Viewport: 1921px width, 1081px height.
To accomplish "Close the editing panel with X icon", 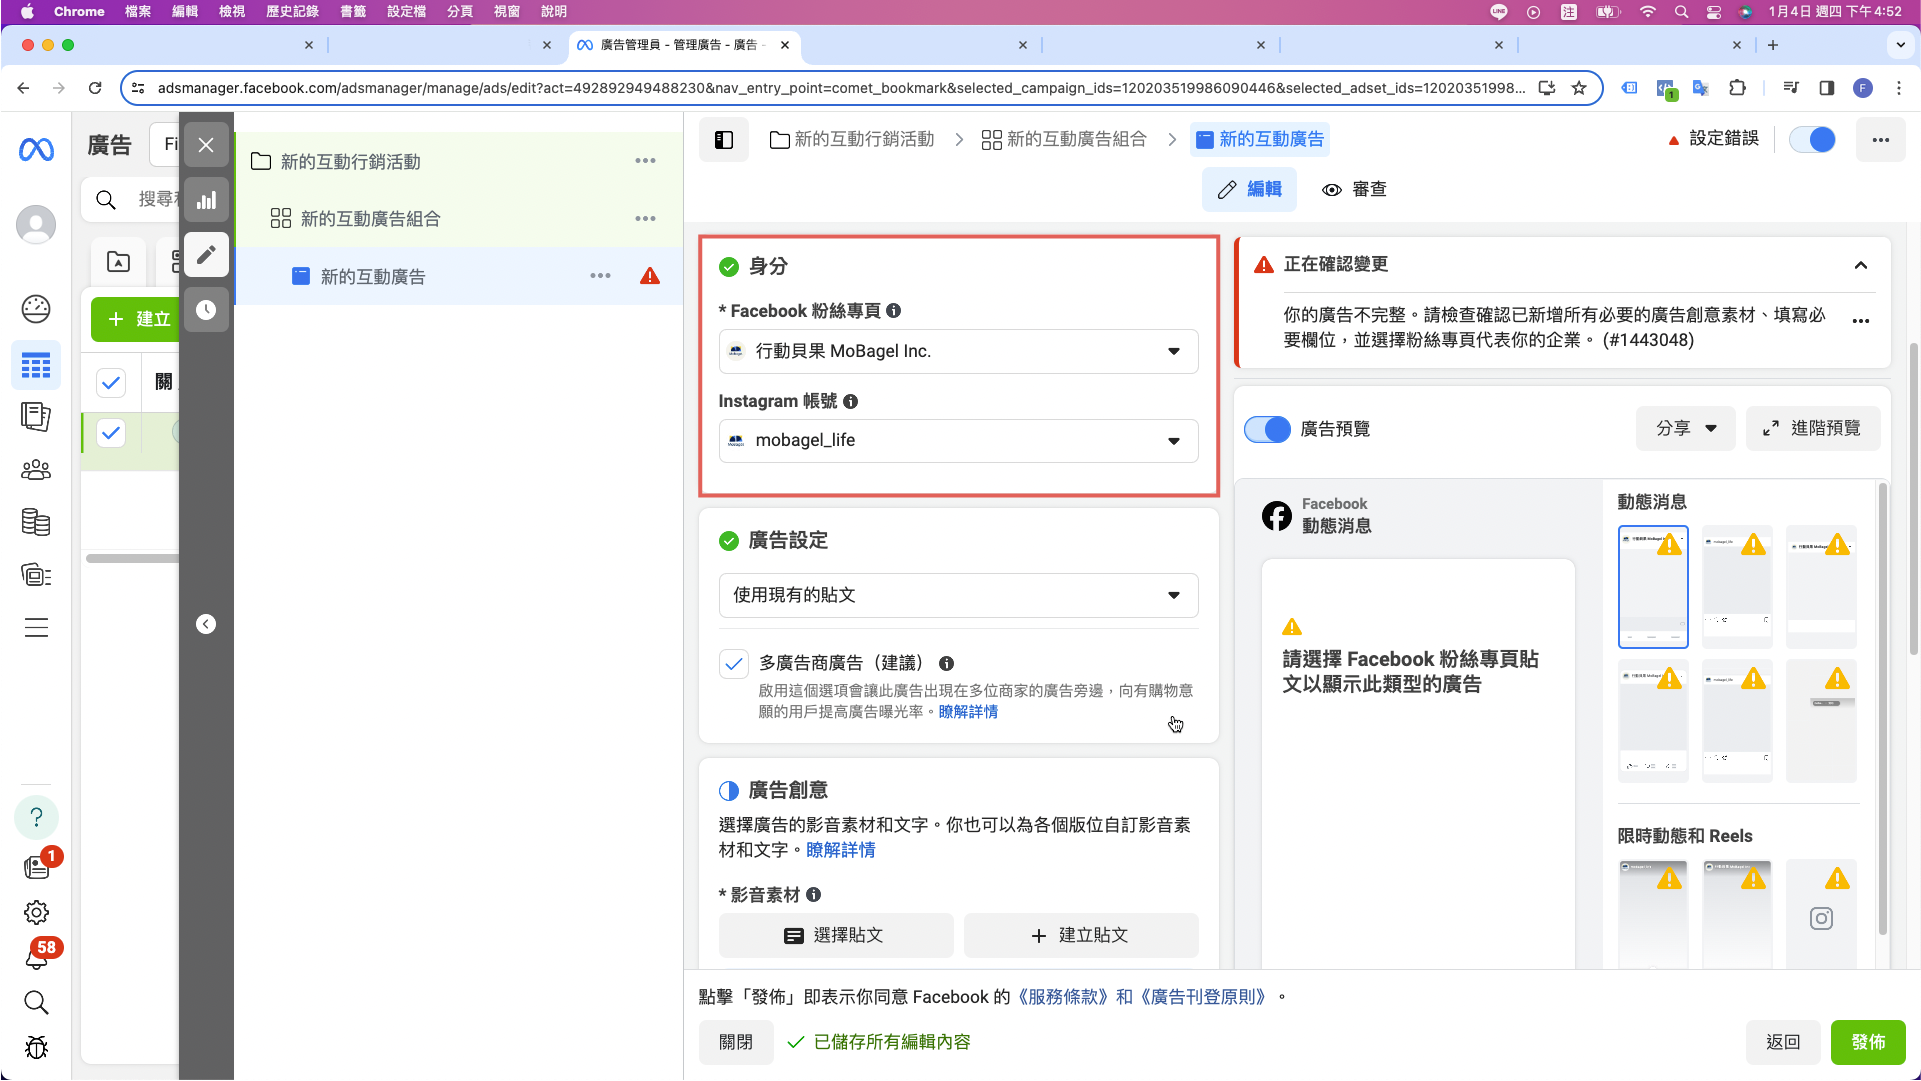I will point(206,145).
